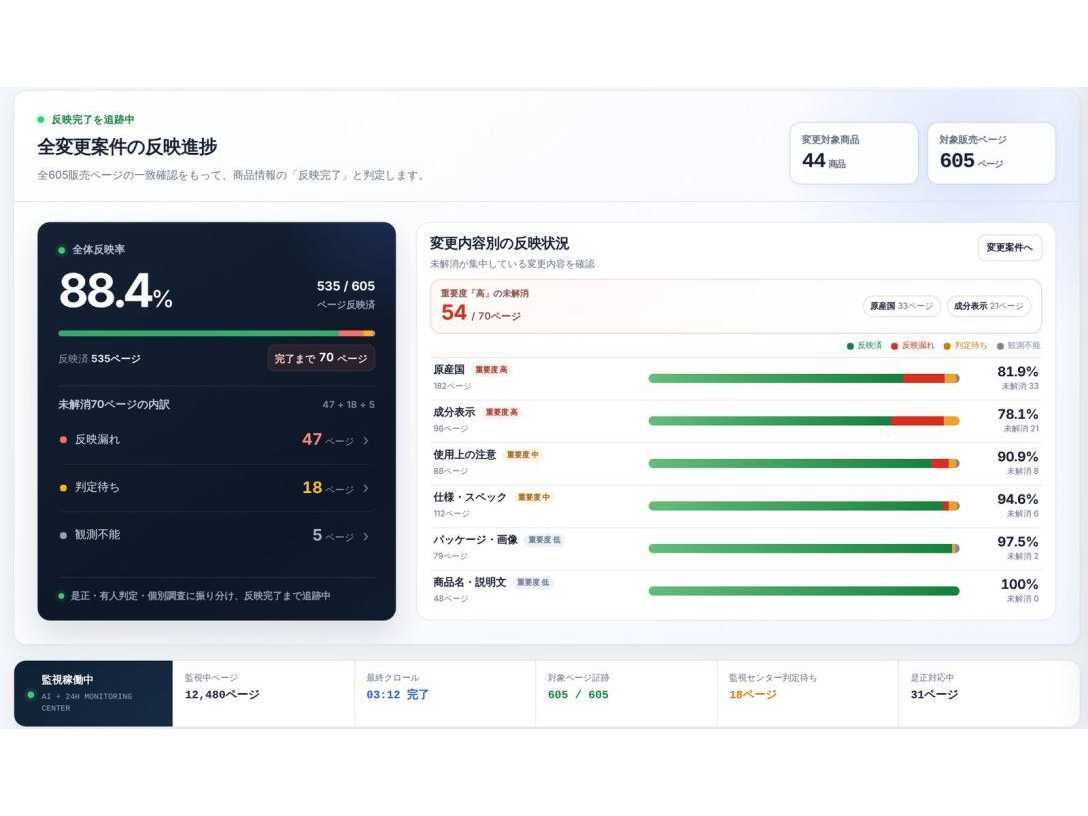Click the 47 ページ count
Screen dimensions: 1088x816
tap(328, 440)
